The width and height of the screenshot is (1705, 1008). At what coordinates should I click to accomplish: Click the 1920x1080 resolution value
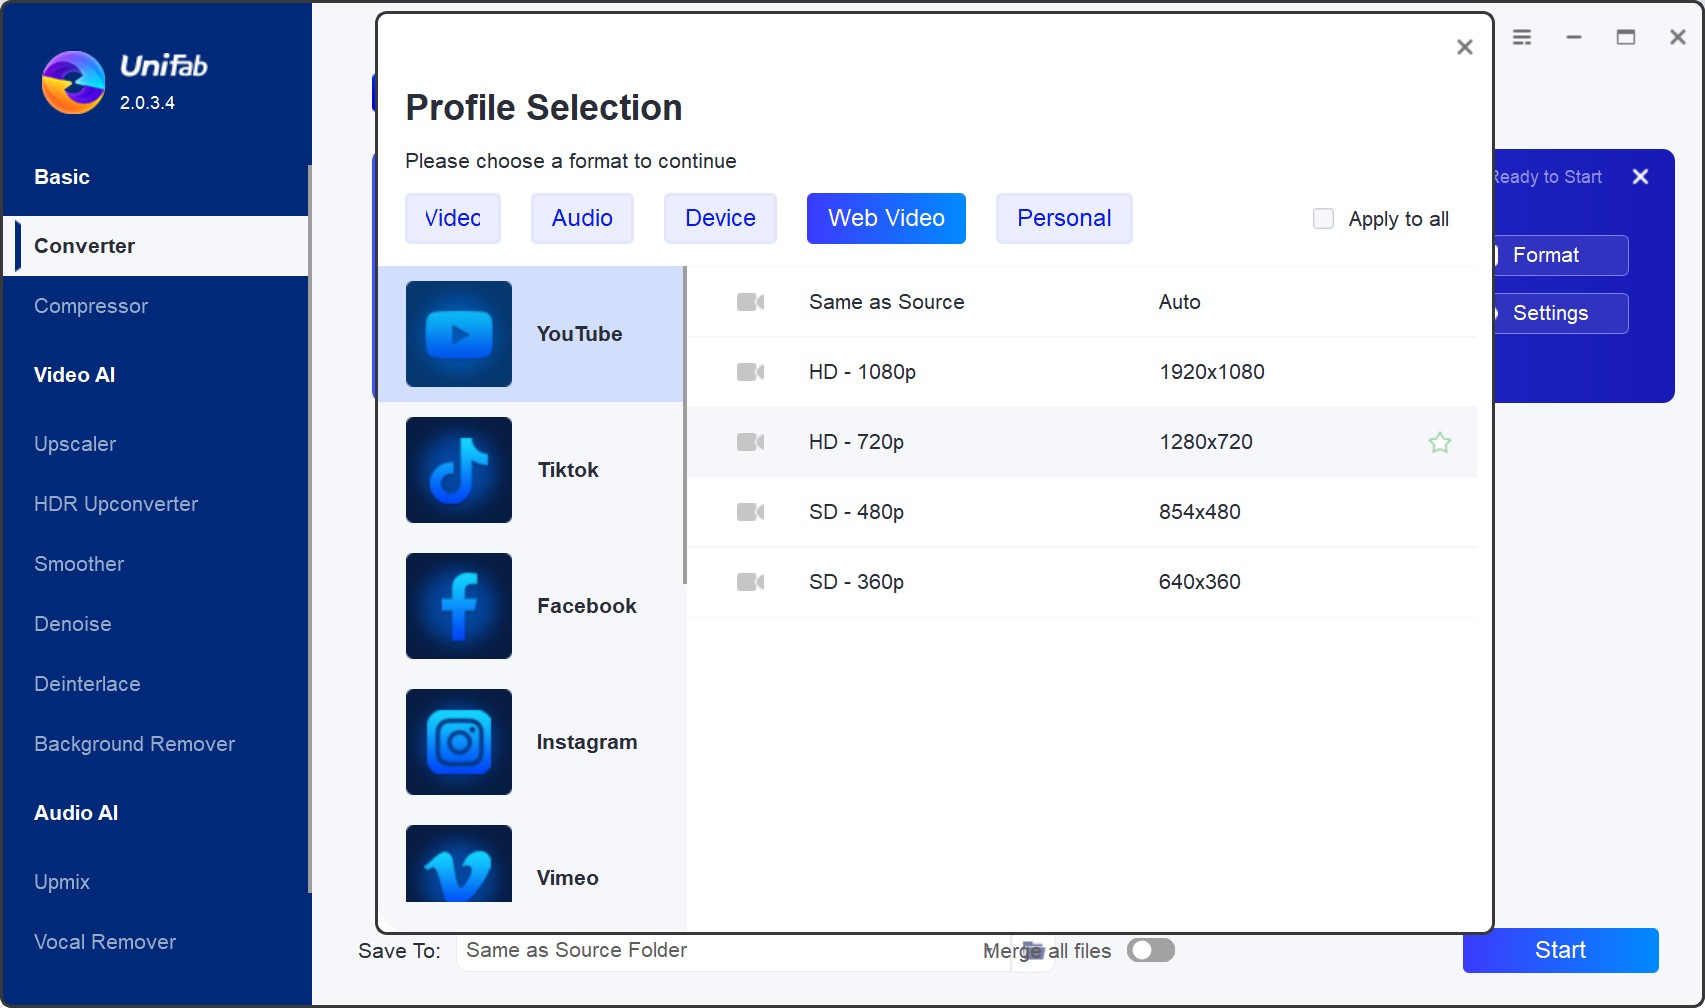point(1212,372)
